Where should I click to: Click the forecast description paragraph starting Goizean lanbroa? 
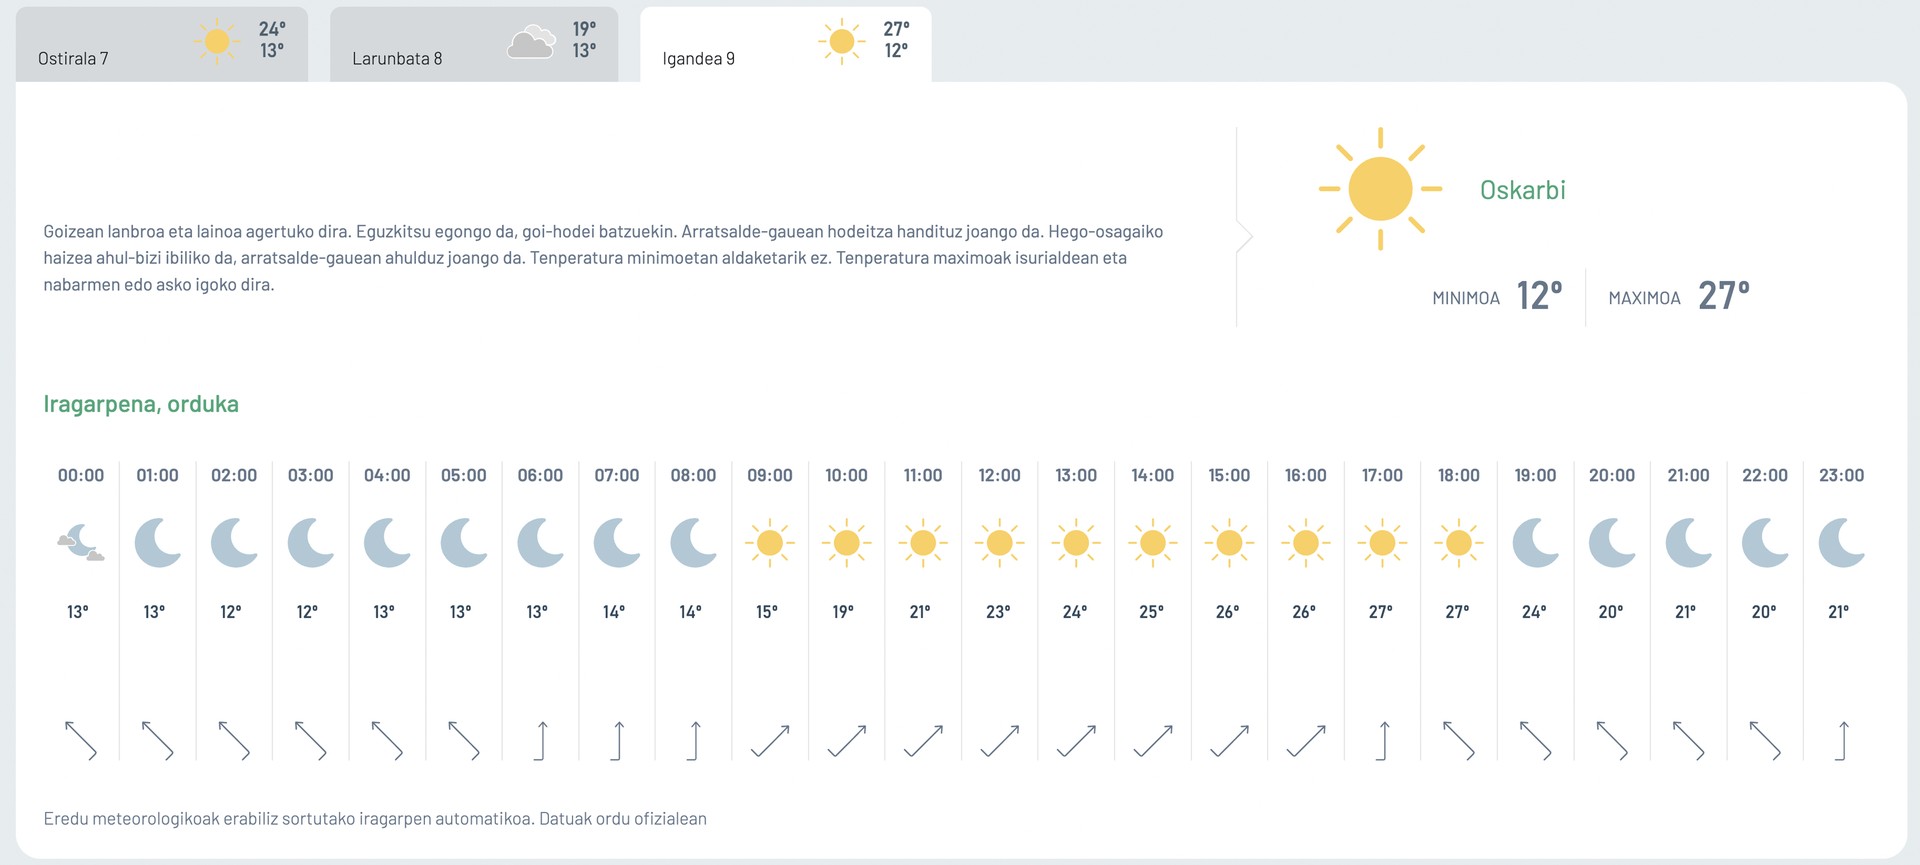tap(603, 258)
